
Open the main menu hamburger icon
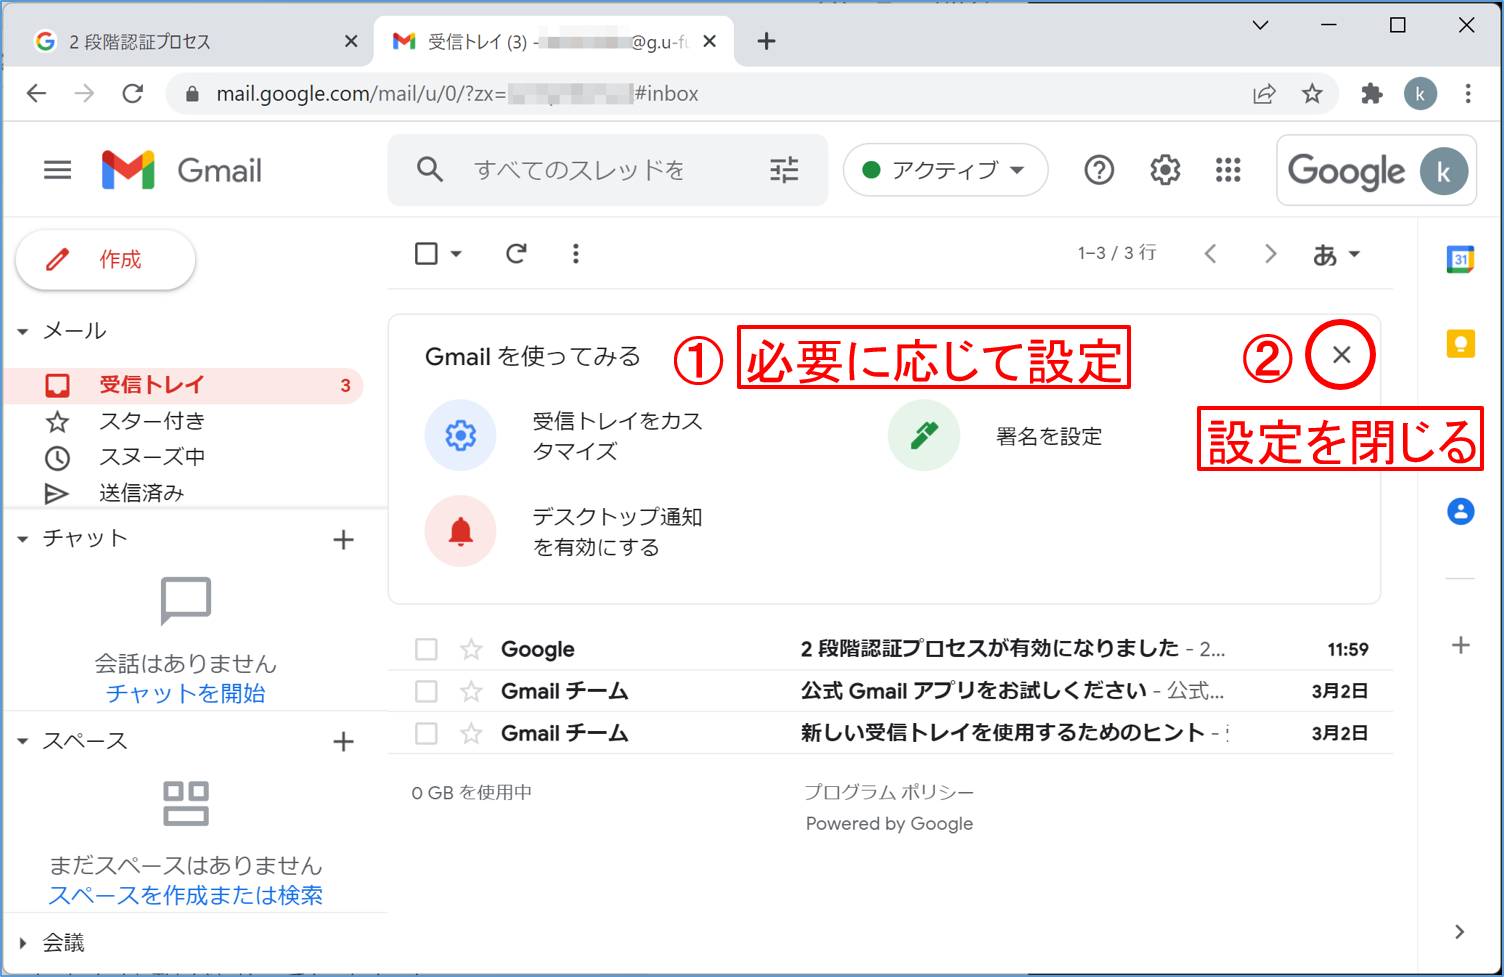tap(57, 170)
